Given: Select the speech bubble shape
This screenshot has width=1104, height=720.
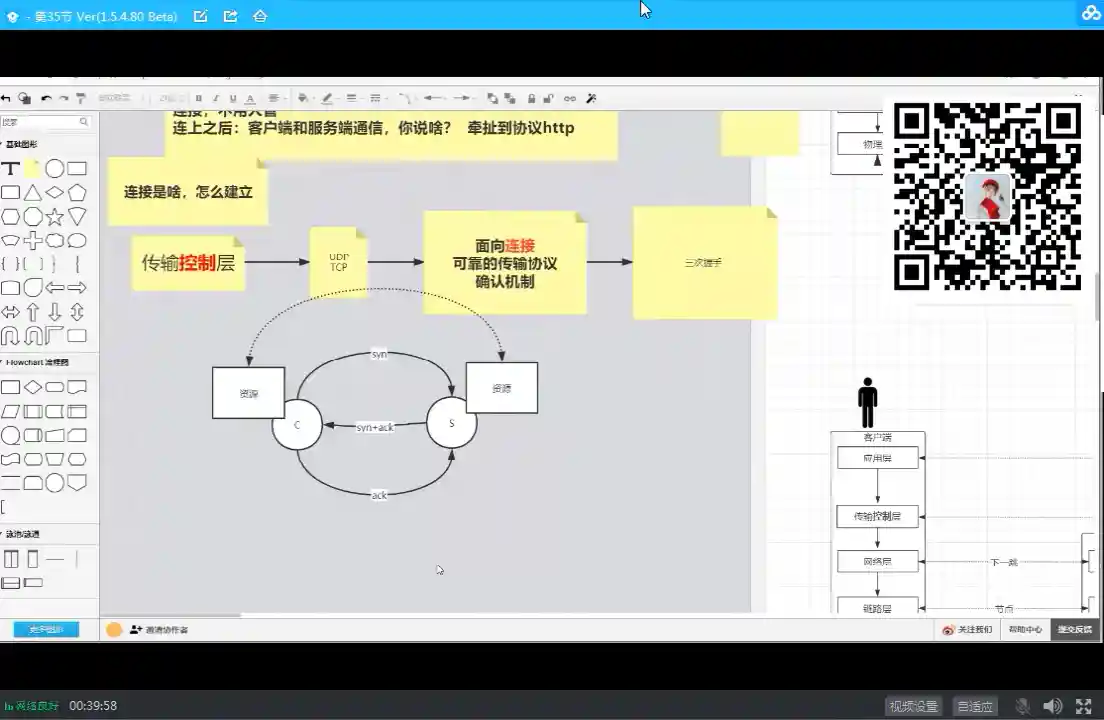Looking at the screenshot, I should click(x=77, y=241).
